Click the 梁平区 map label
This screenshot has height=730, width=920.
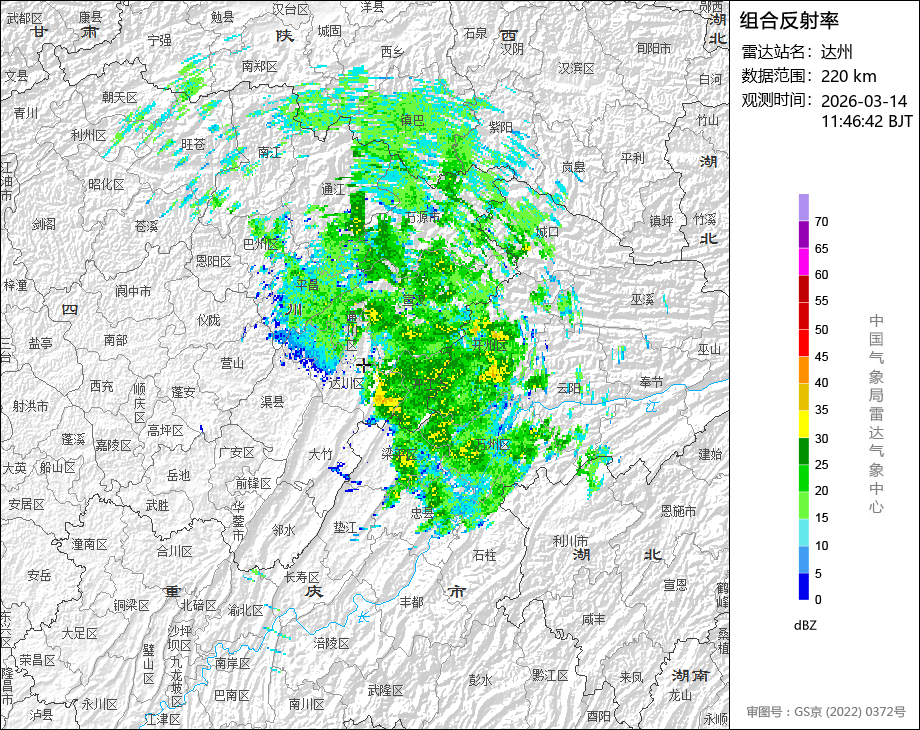tap(398, 454)
